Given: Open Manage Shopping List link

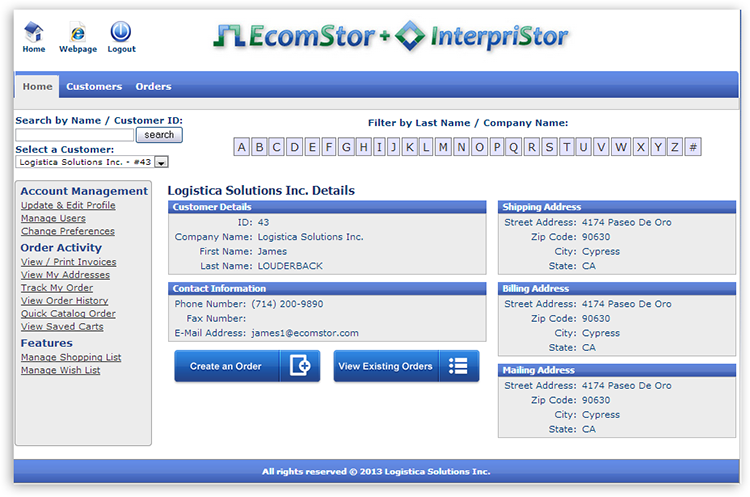Looking at the screenshot, I should click(71, 357).
